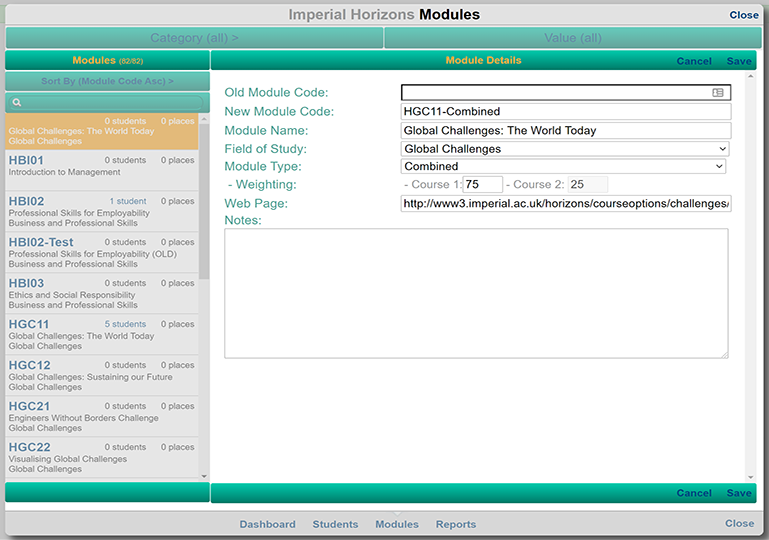
Task: Open the Module Type dropdown
Action: tap(563, 167)
